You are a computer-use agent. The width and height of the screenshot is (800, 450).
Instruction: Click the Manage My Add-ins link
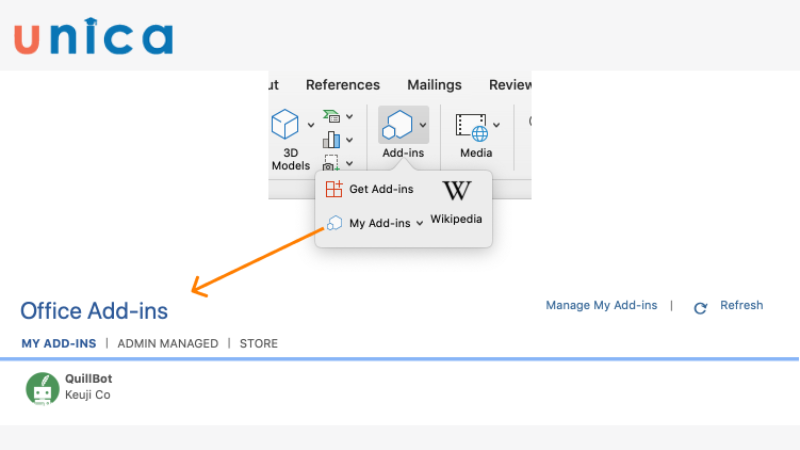point(601,305)
